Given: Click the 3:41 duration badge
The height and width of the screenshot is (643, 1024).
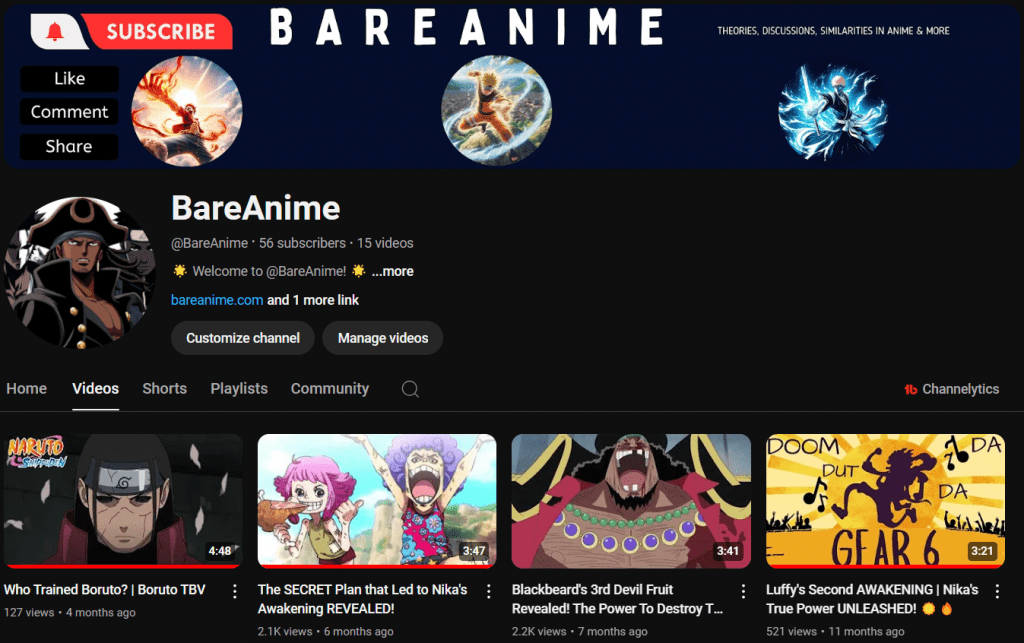Looking at the screenshot, I should click(x=728, y=551).
